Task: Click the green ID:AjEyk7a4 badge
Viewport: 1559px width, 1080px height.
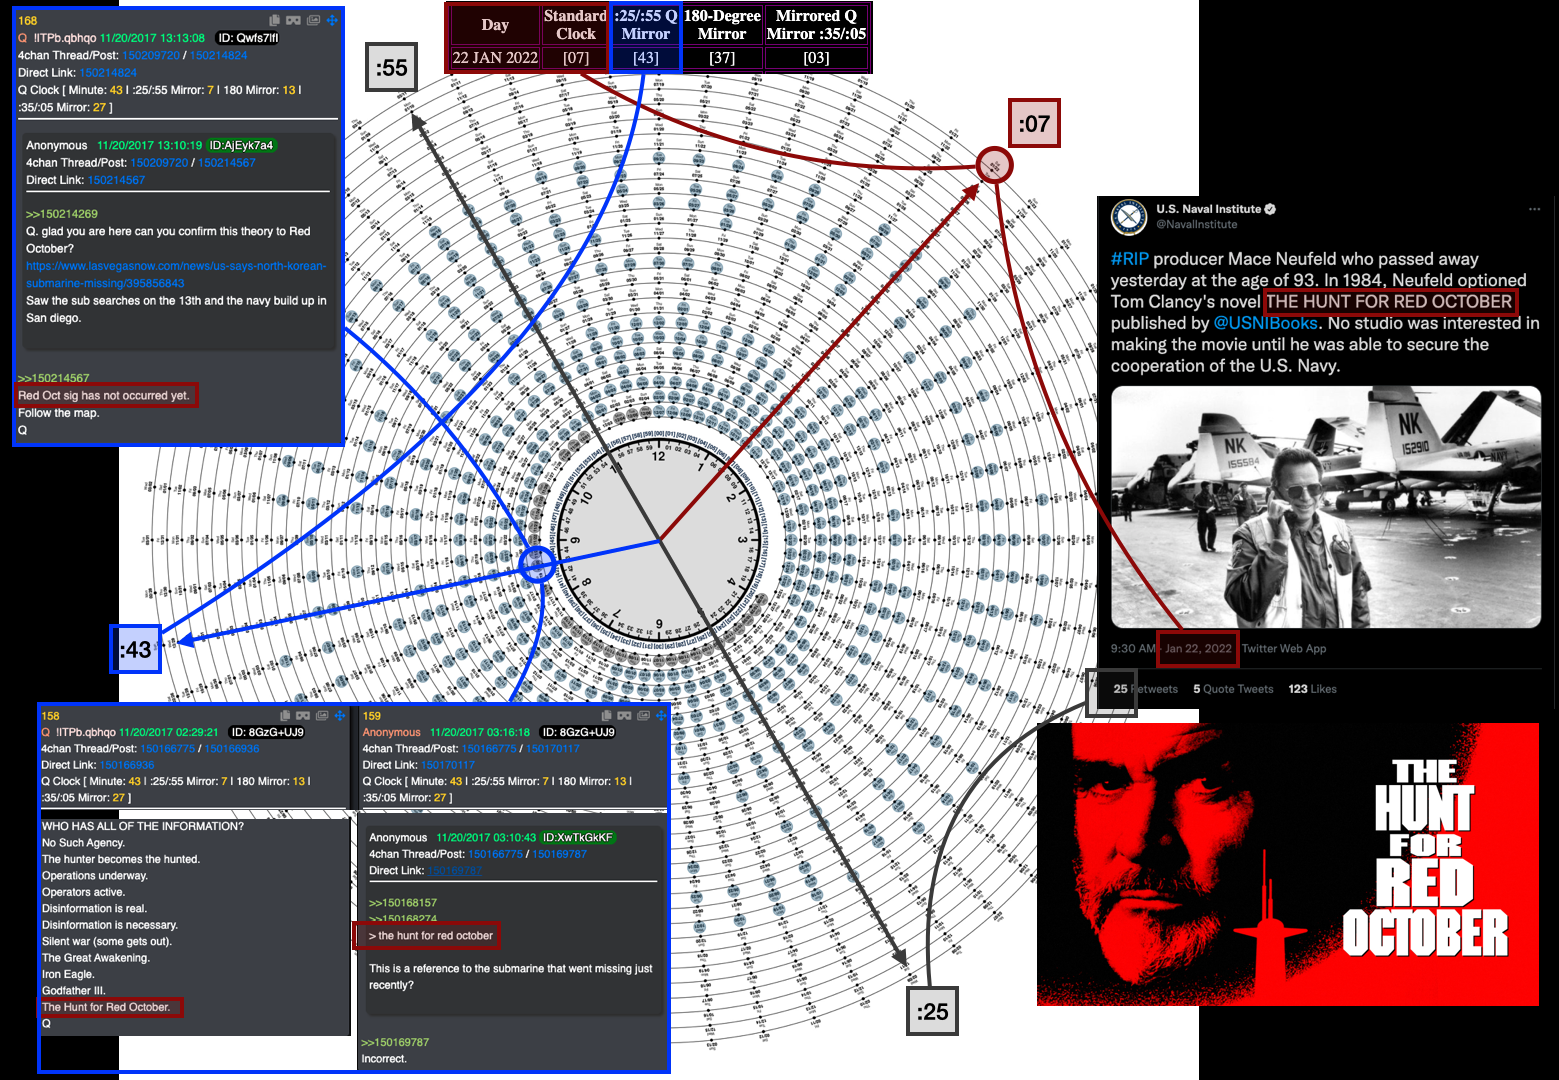Action: pyautogui.click(x=241, y=146)
